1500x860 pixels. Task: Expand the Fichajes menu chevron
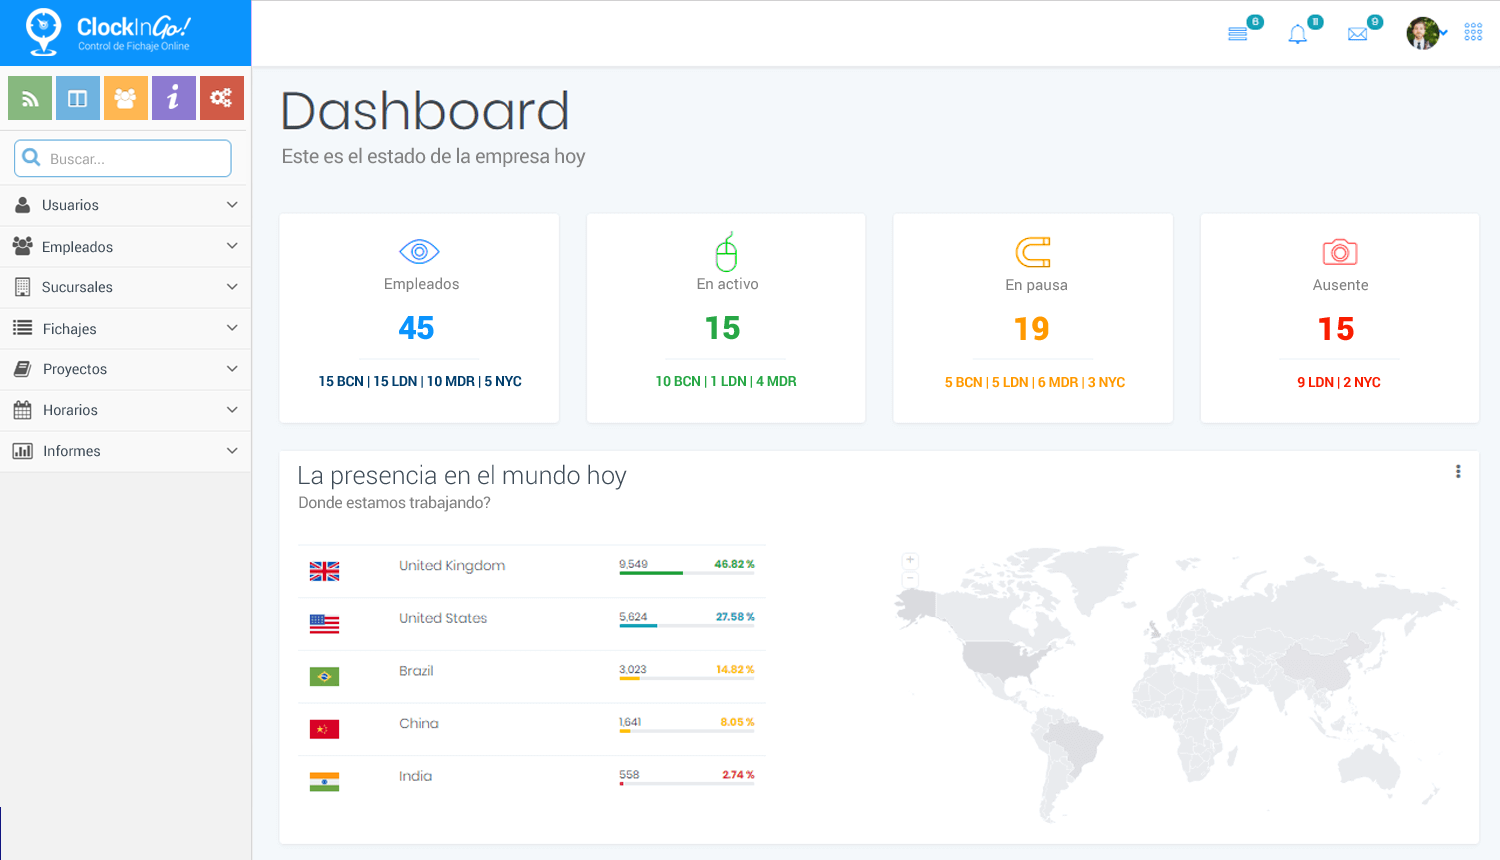point(232,328)
